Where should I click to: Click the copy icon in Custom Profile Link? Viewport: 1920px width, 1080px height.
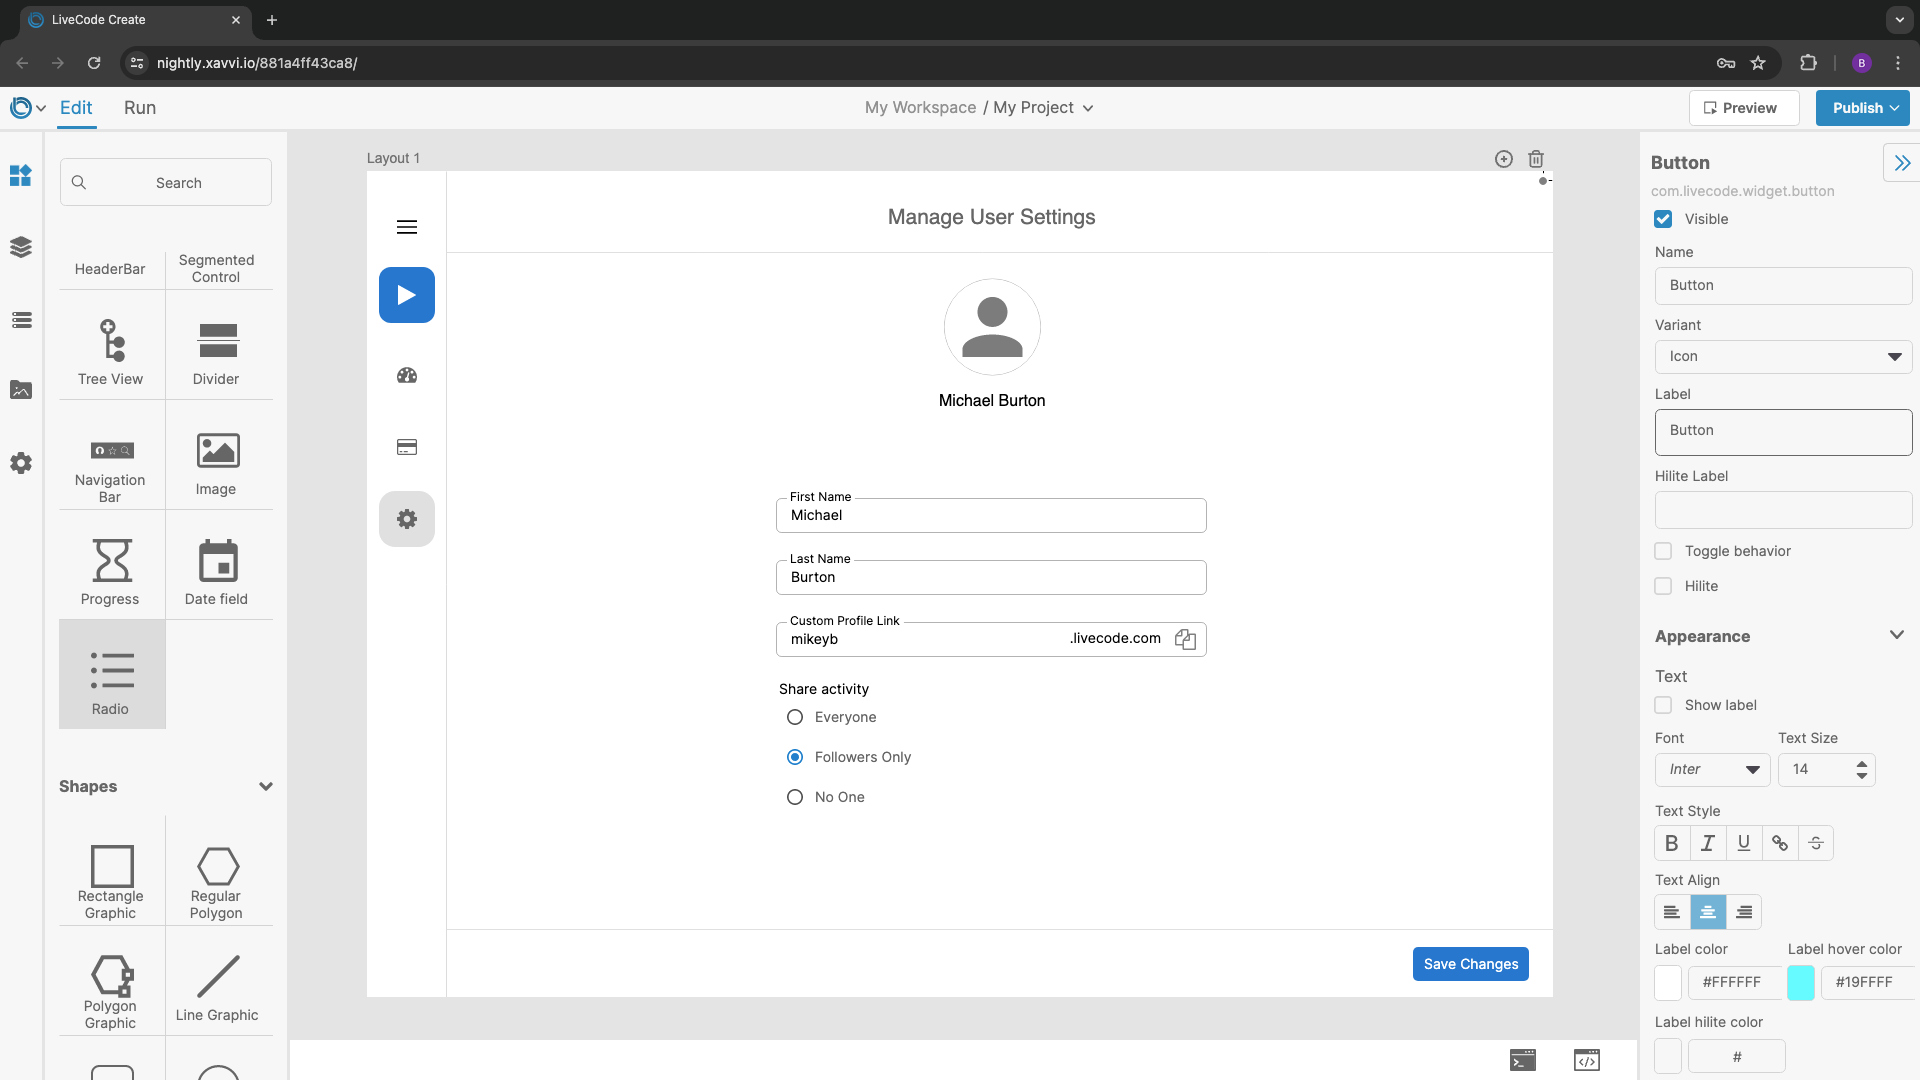pyautogui.click(x=1185, y=639)
